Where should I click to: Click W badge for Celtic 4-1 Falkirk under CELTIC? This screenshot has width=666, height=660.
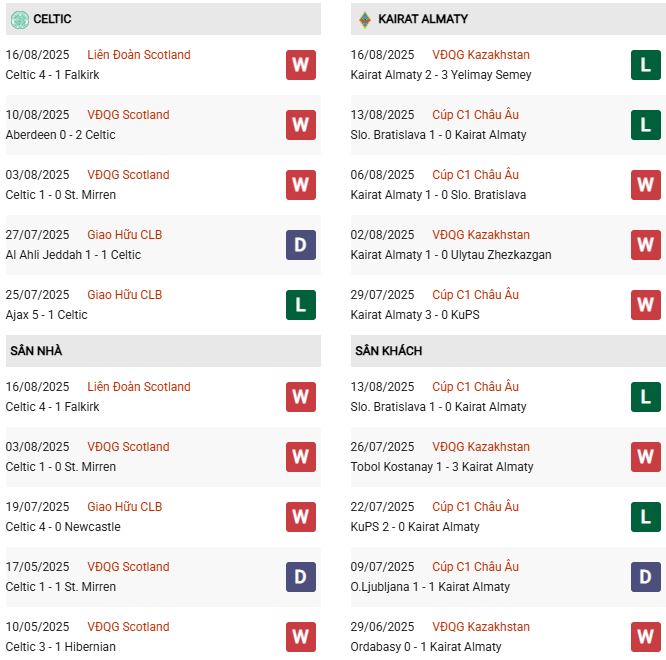(x=300, y=65)
